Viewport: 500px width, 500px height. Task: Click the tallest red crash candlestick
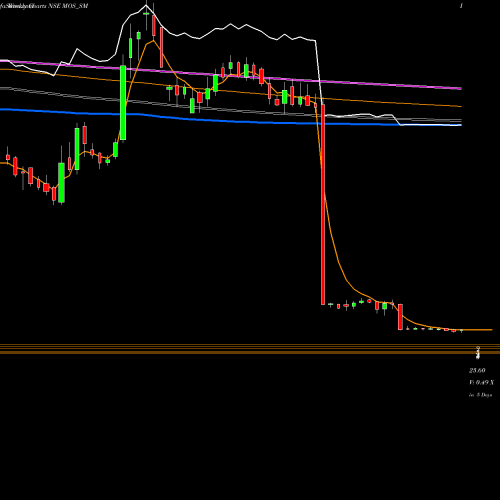pyautogui.click(x=323, y=204)
